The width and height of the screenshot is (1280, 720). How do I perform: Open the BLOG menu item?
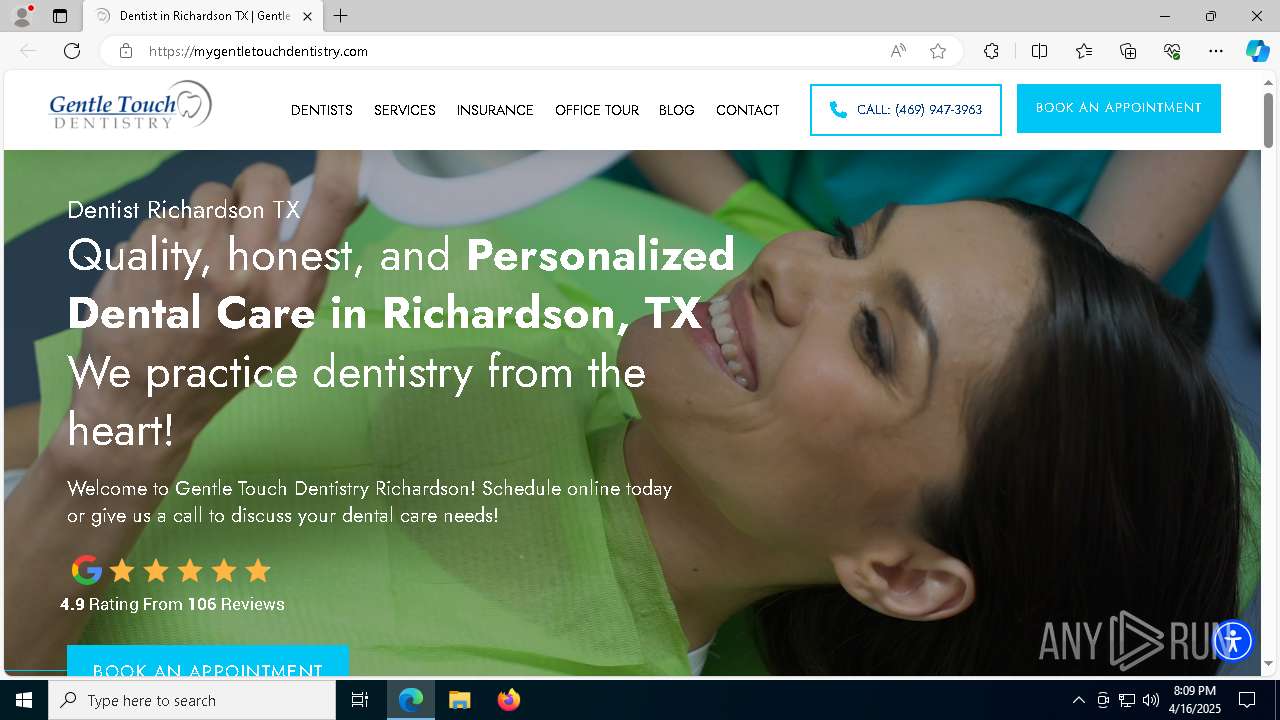tap(677, 110)
